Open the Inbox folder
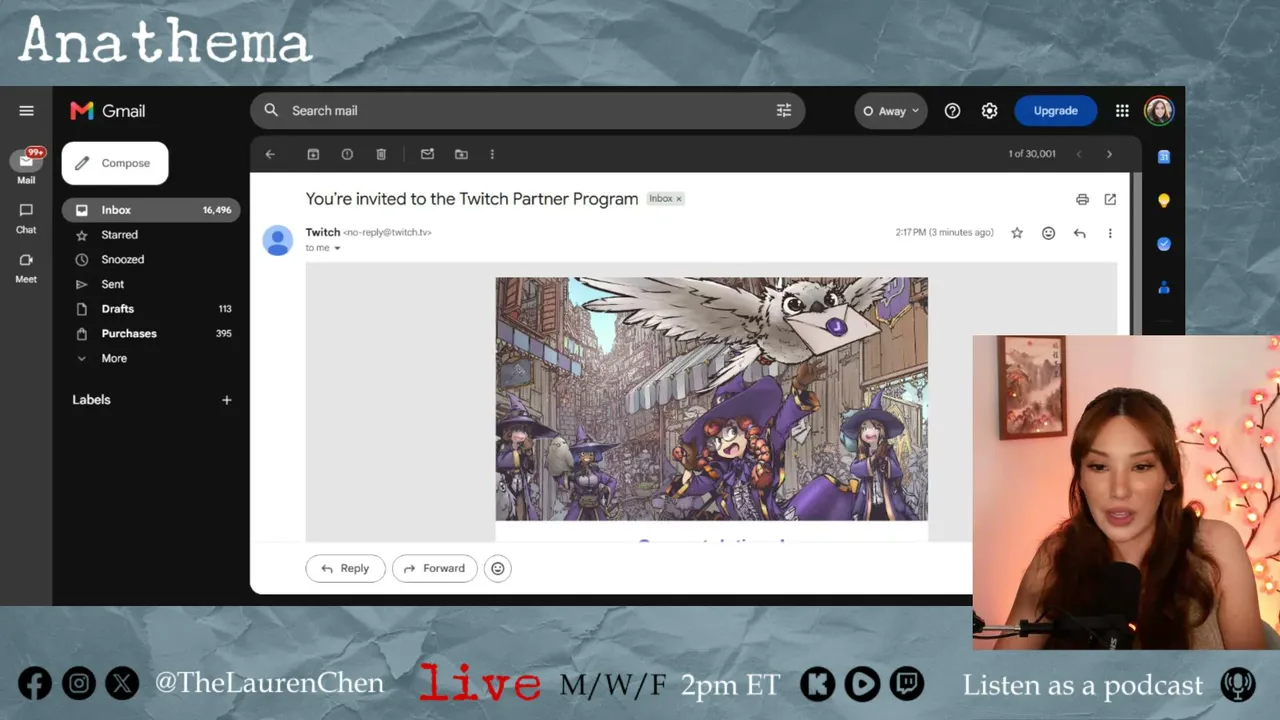The image size is (1280, 720). click(152, 210)
